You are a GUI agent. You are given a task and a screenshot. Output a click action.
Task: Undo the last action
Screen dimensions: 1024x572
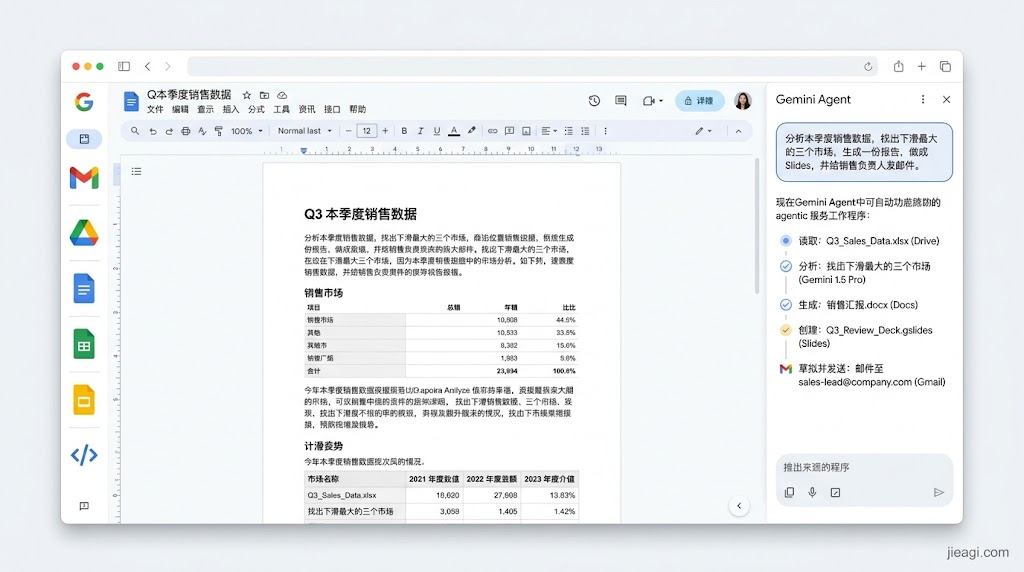pyautogui.click(x=153, y=131)
